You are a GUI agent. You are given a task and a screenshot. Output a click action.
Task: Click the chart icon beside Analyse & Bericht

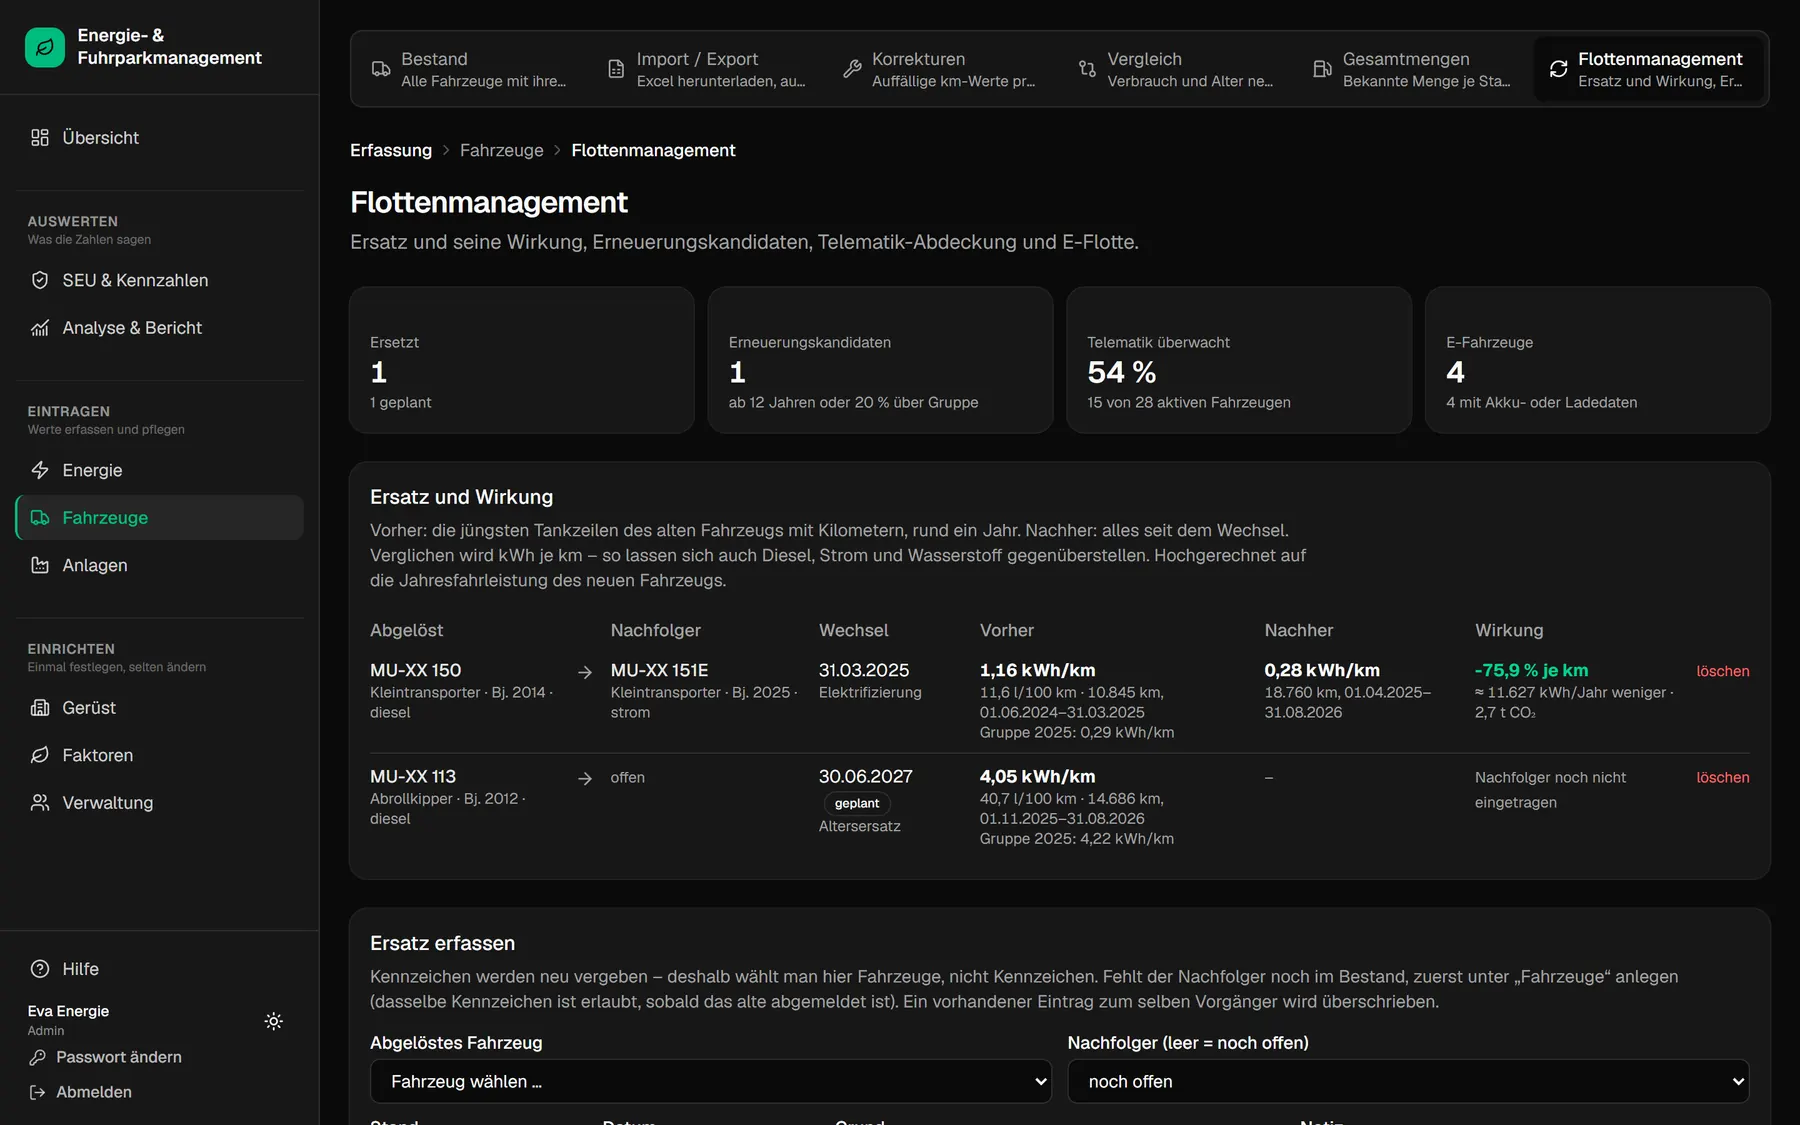(40, 328)
